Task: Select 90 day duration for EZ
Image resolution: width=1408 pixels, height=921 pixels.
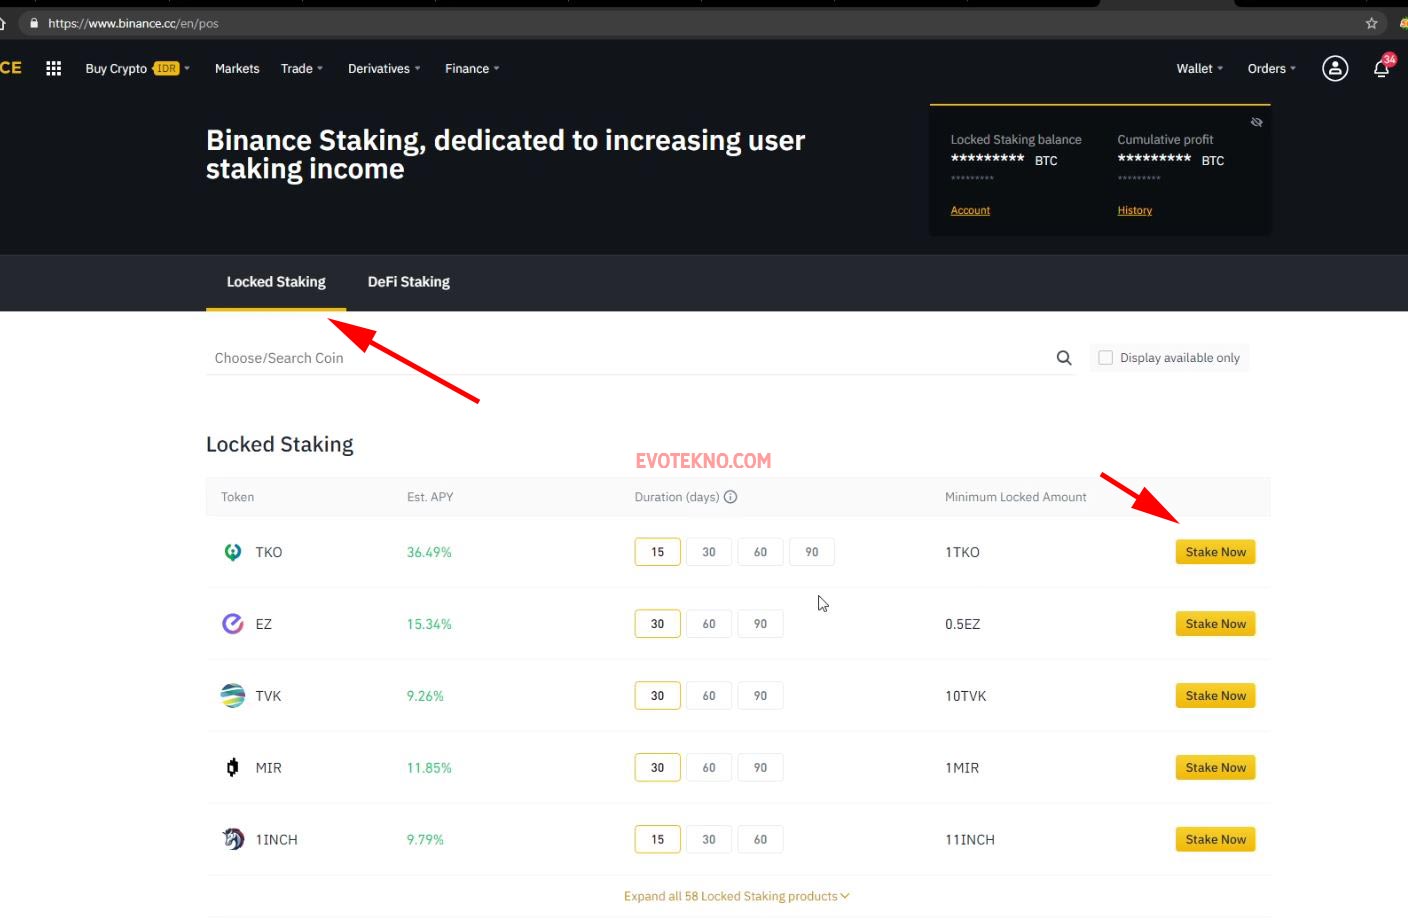Action: point(761,624)
